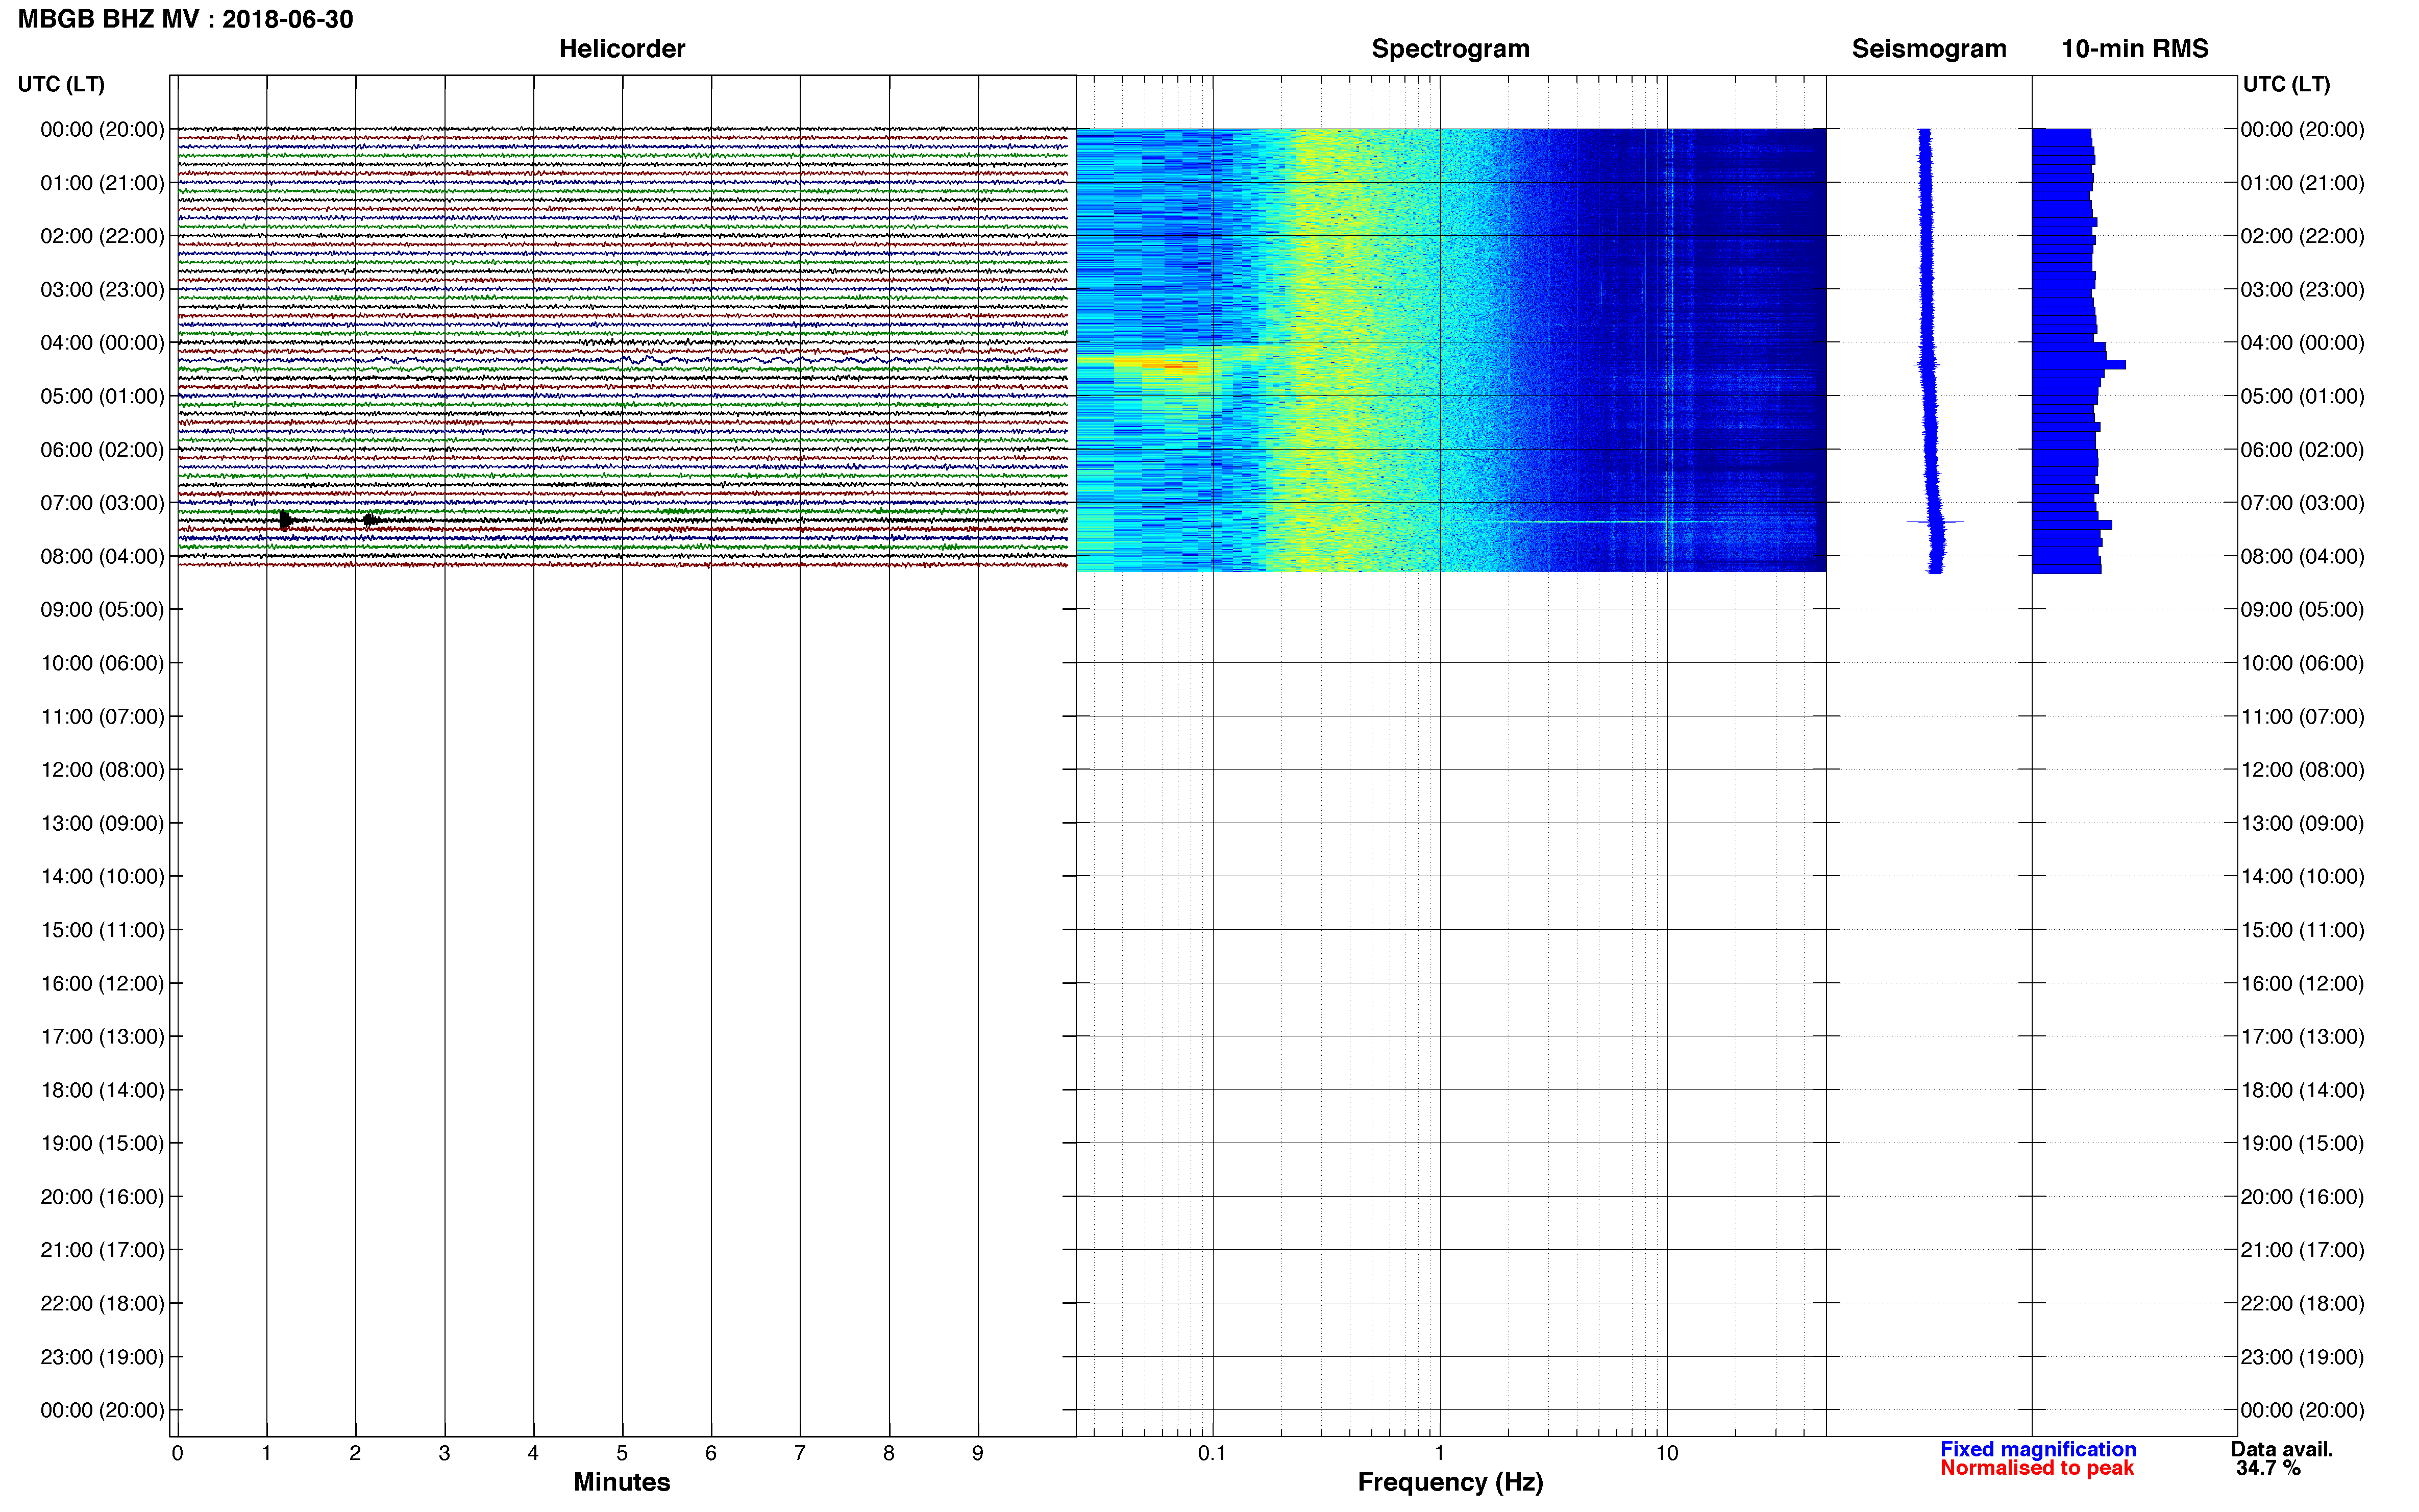2419x1512 pixels.
Task: Click the 'Data avail.' label
Action: (x=2282, y=1449)
